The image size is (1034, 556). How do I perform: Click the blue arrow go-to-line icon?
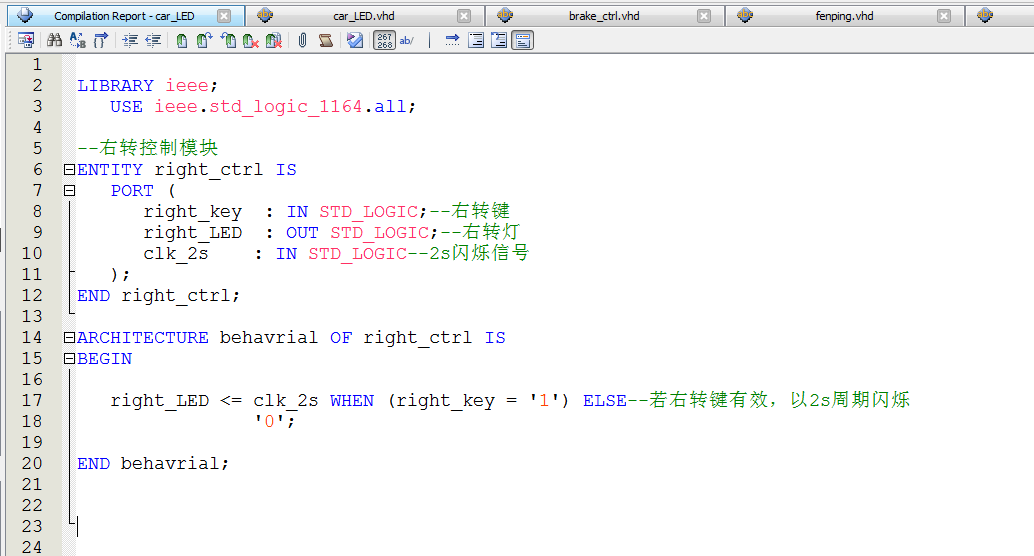click(x=452, y=41)
